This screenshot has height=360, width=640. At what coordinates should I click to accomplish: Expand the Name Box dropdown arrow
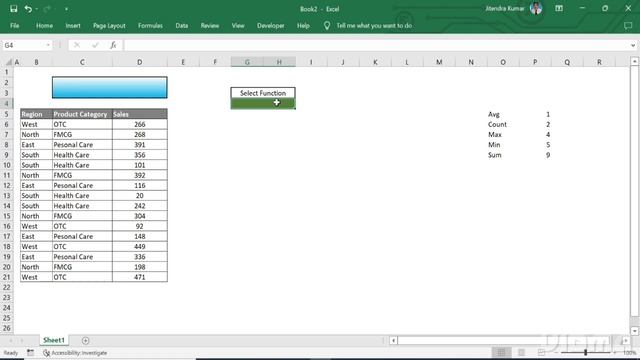tap(48, 45)
